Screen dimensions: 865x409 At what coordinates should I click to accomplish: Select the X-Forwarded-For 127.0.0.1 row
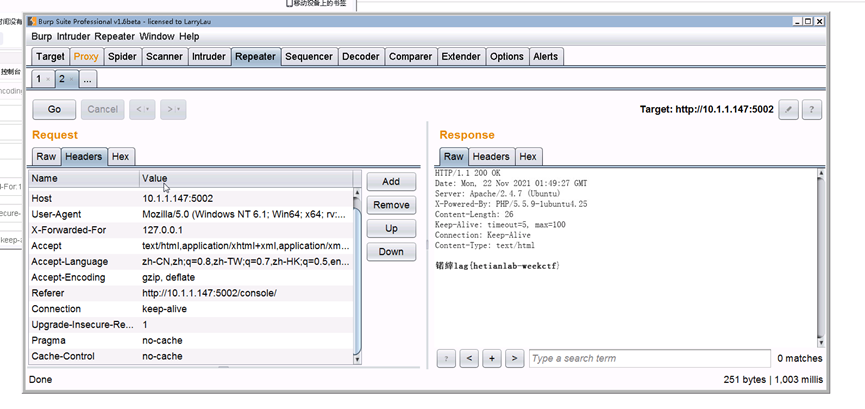click(x=191, y=230)
